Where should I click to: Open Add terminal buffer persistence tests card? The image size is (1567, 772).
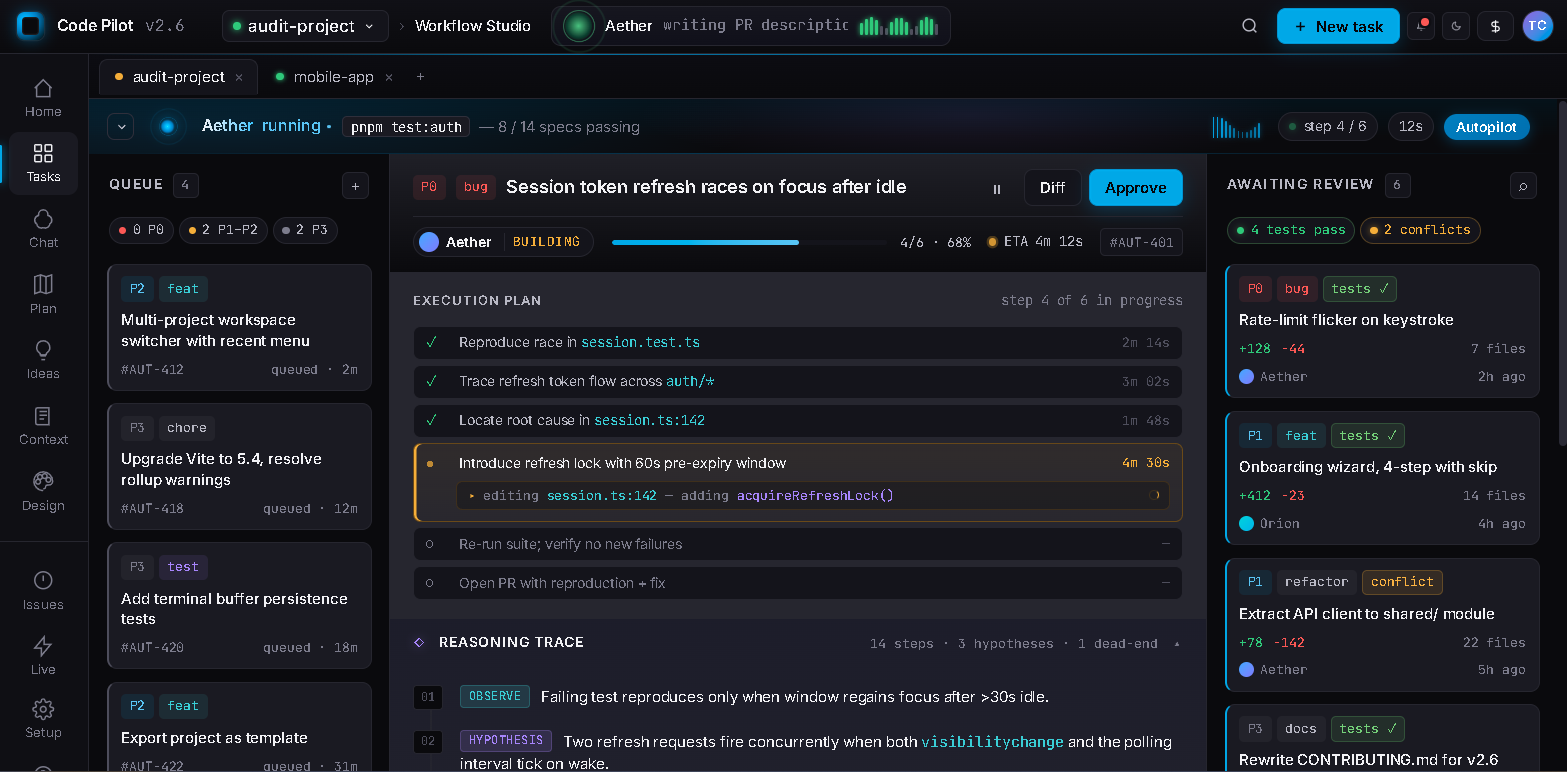pyautogui.click(x=239, y=605)
